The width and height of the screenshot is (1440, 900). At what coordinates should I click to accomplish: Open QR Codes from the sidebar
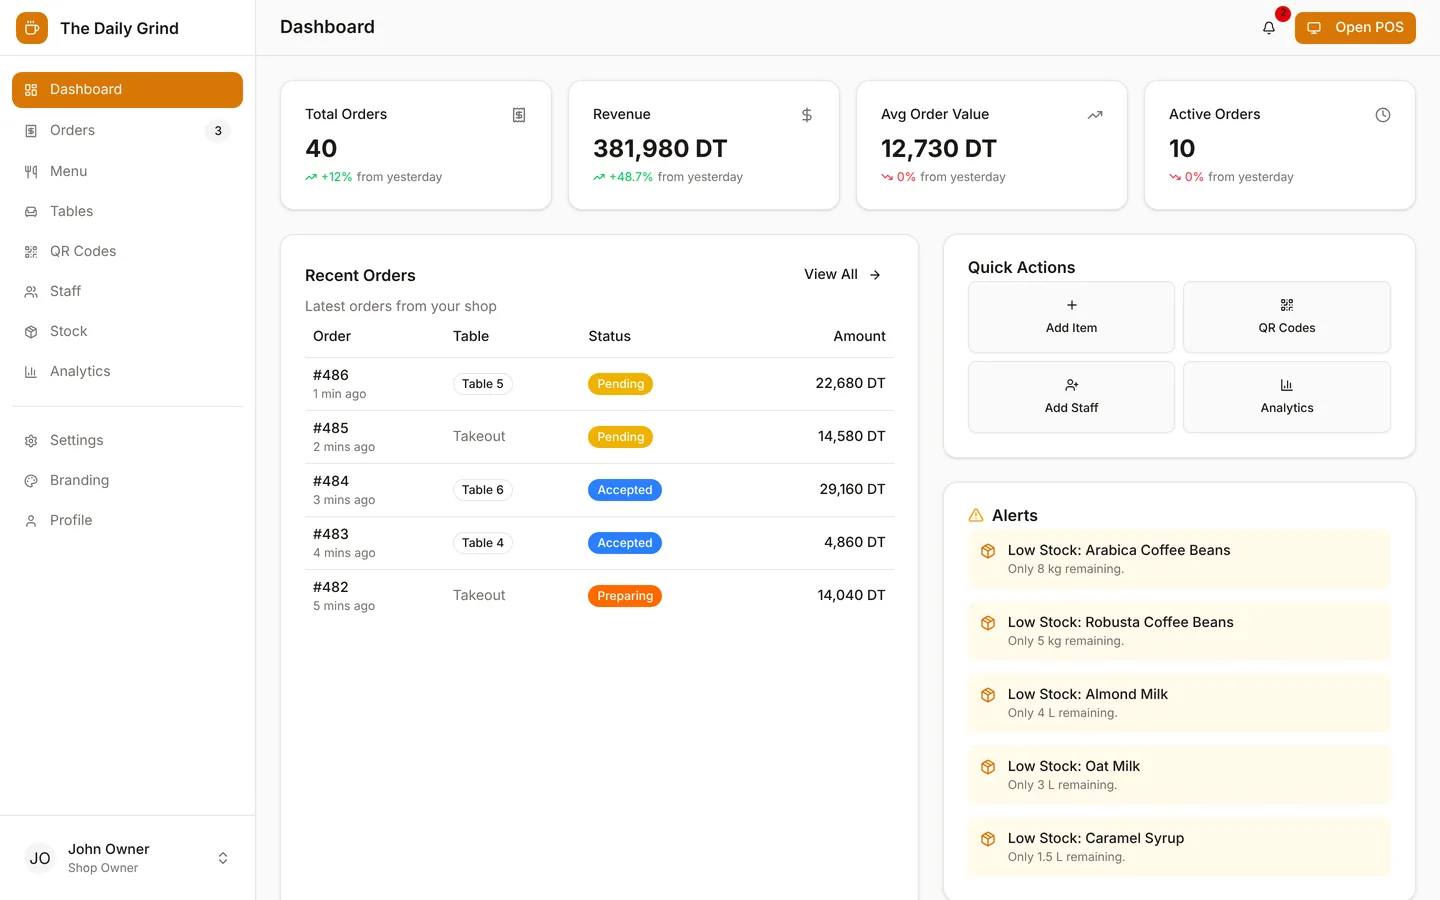127,251
